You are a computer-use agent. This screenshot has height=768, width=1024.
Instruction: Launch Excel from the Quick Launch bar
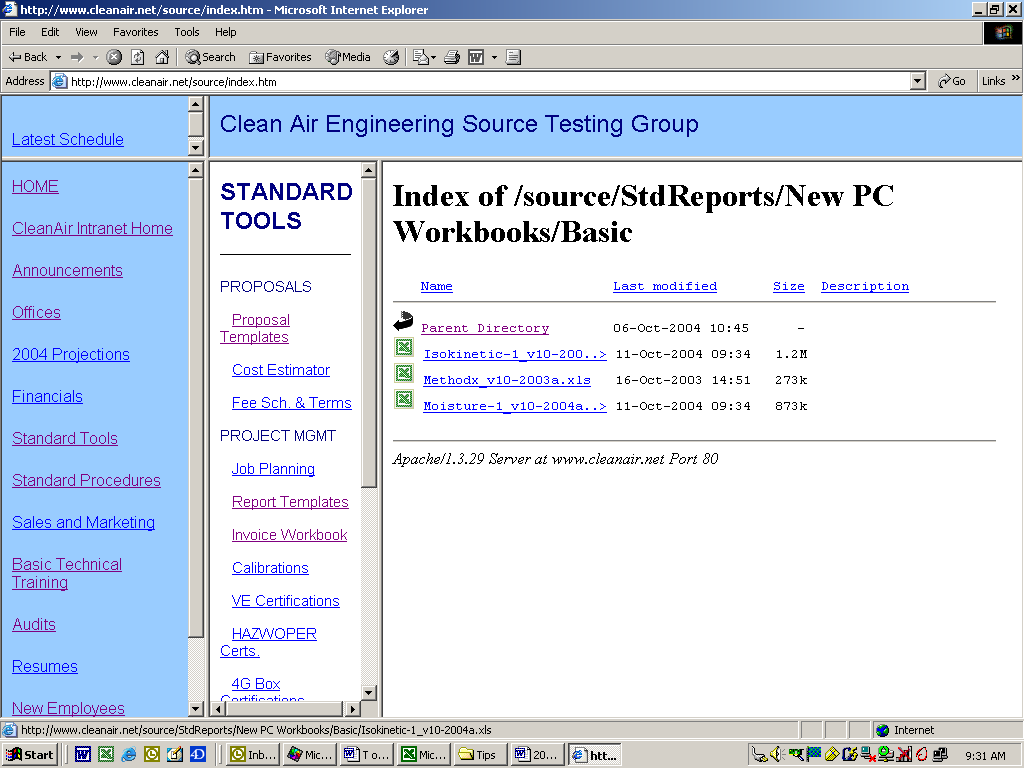106,755
